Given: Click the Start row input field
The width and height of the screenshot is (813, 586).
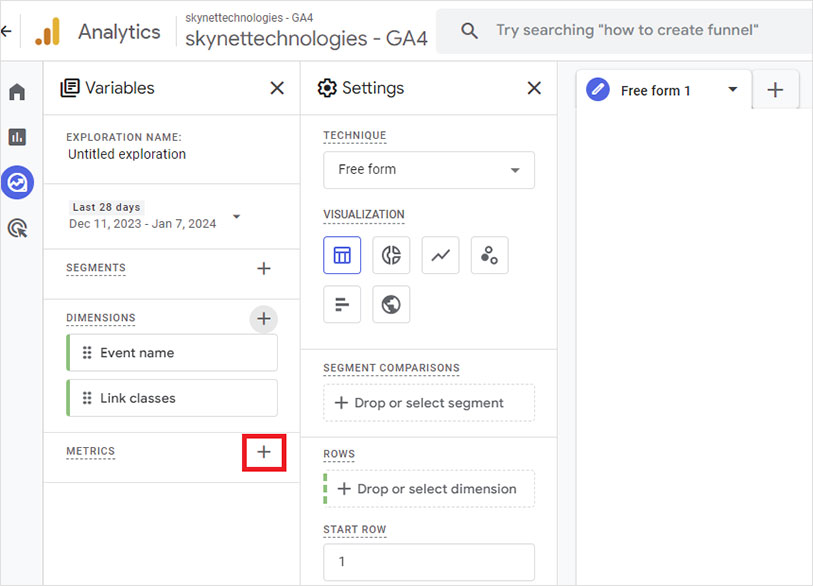Looking at the screenshot, I should tap(428, 561).
